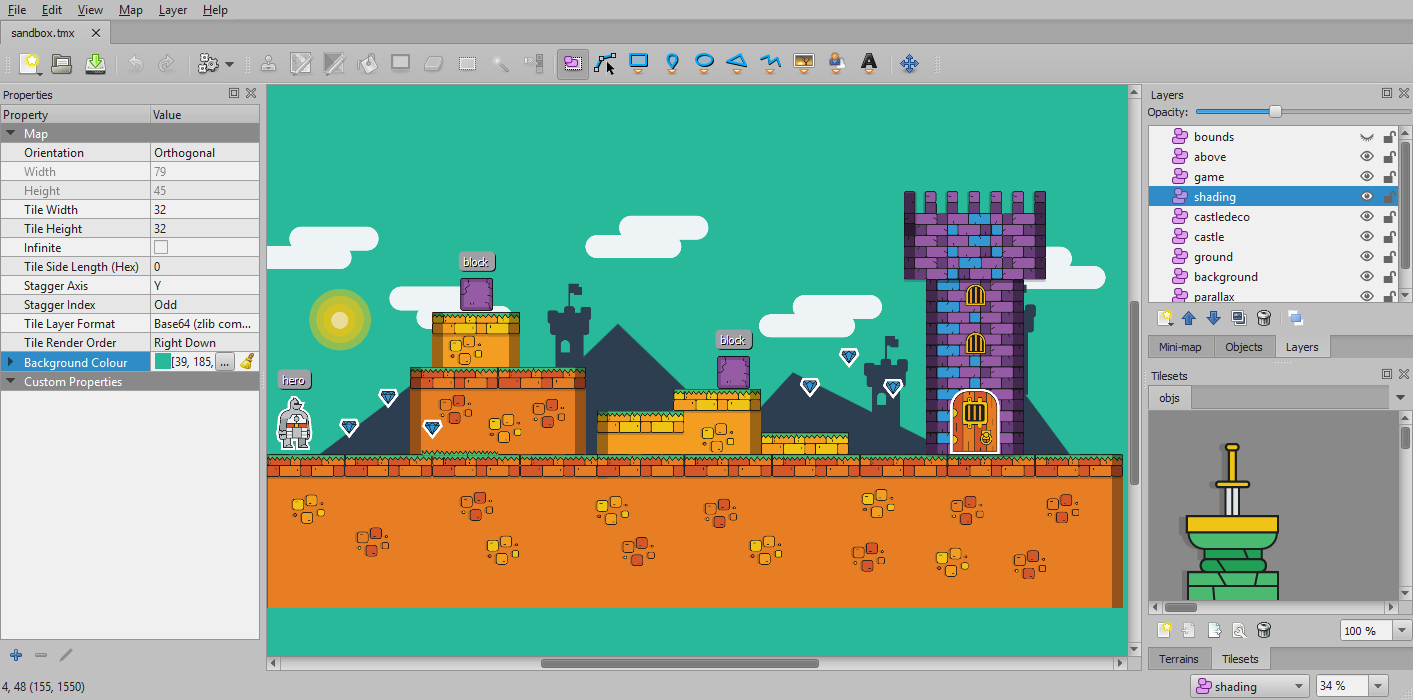Select the Insert Ellipse tool

pyautogui.click(x=704, y=63)
